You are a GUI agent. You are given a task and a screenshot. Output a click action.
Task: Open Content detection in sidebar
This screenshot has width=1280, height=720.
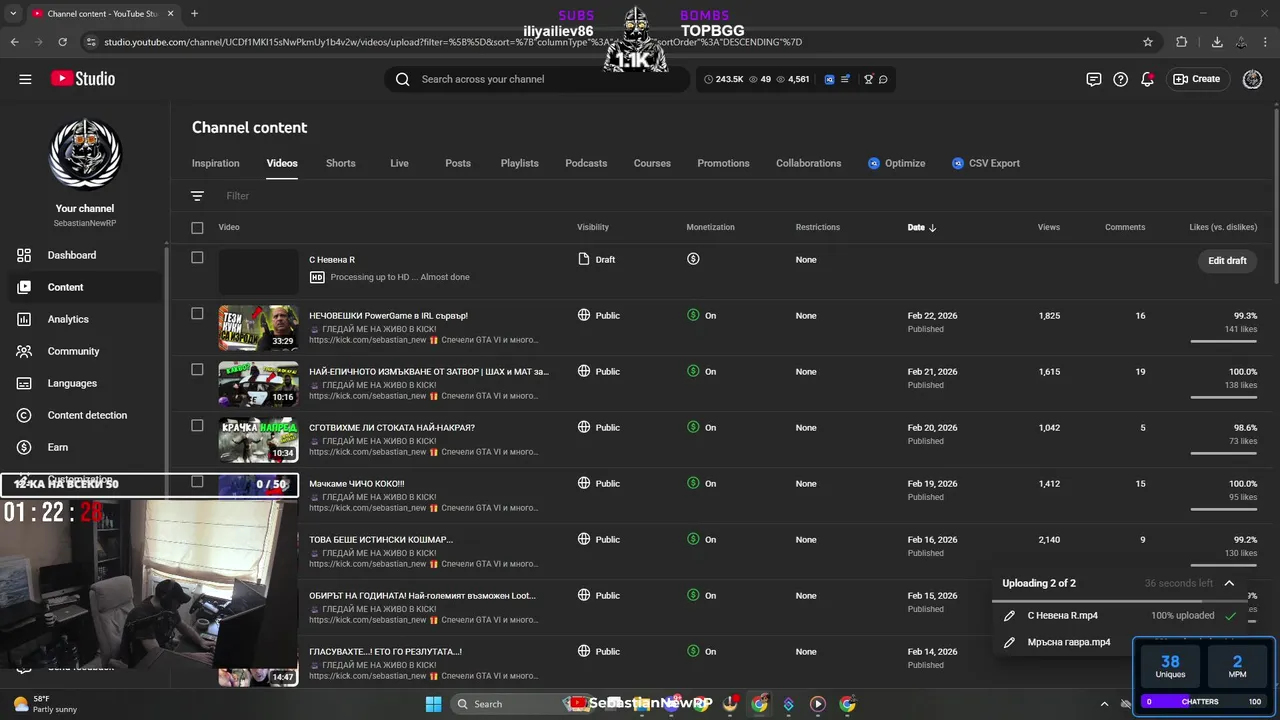point(87,415)
